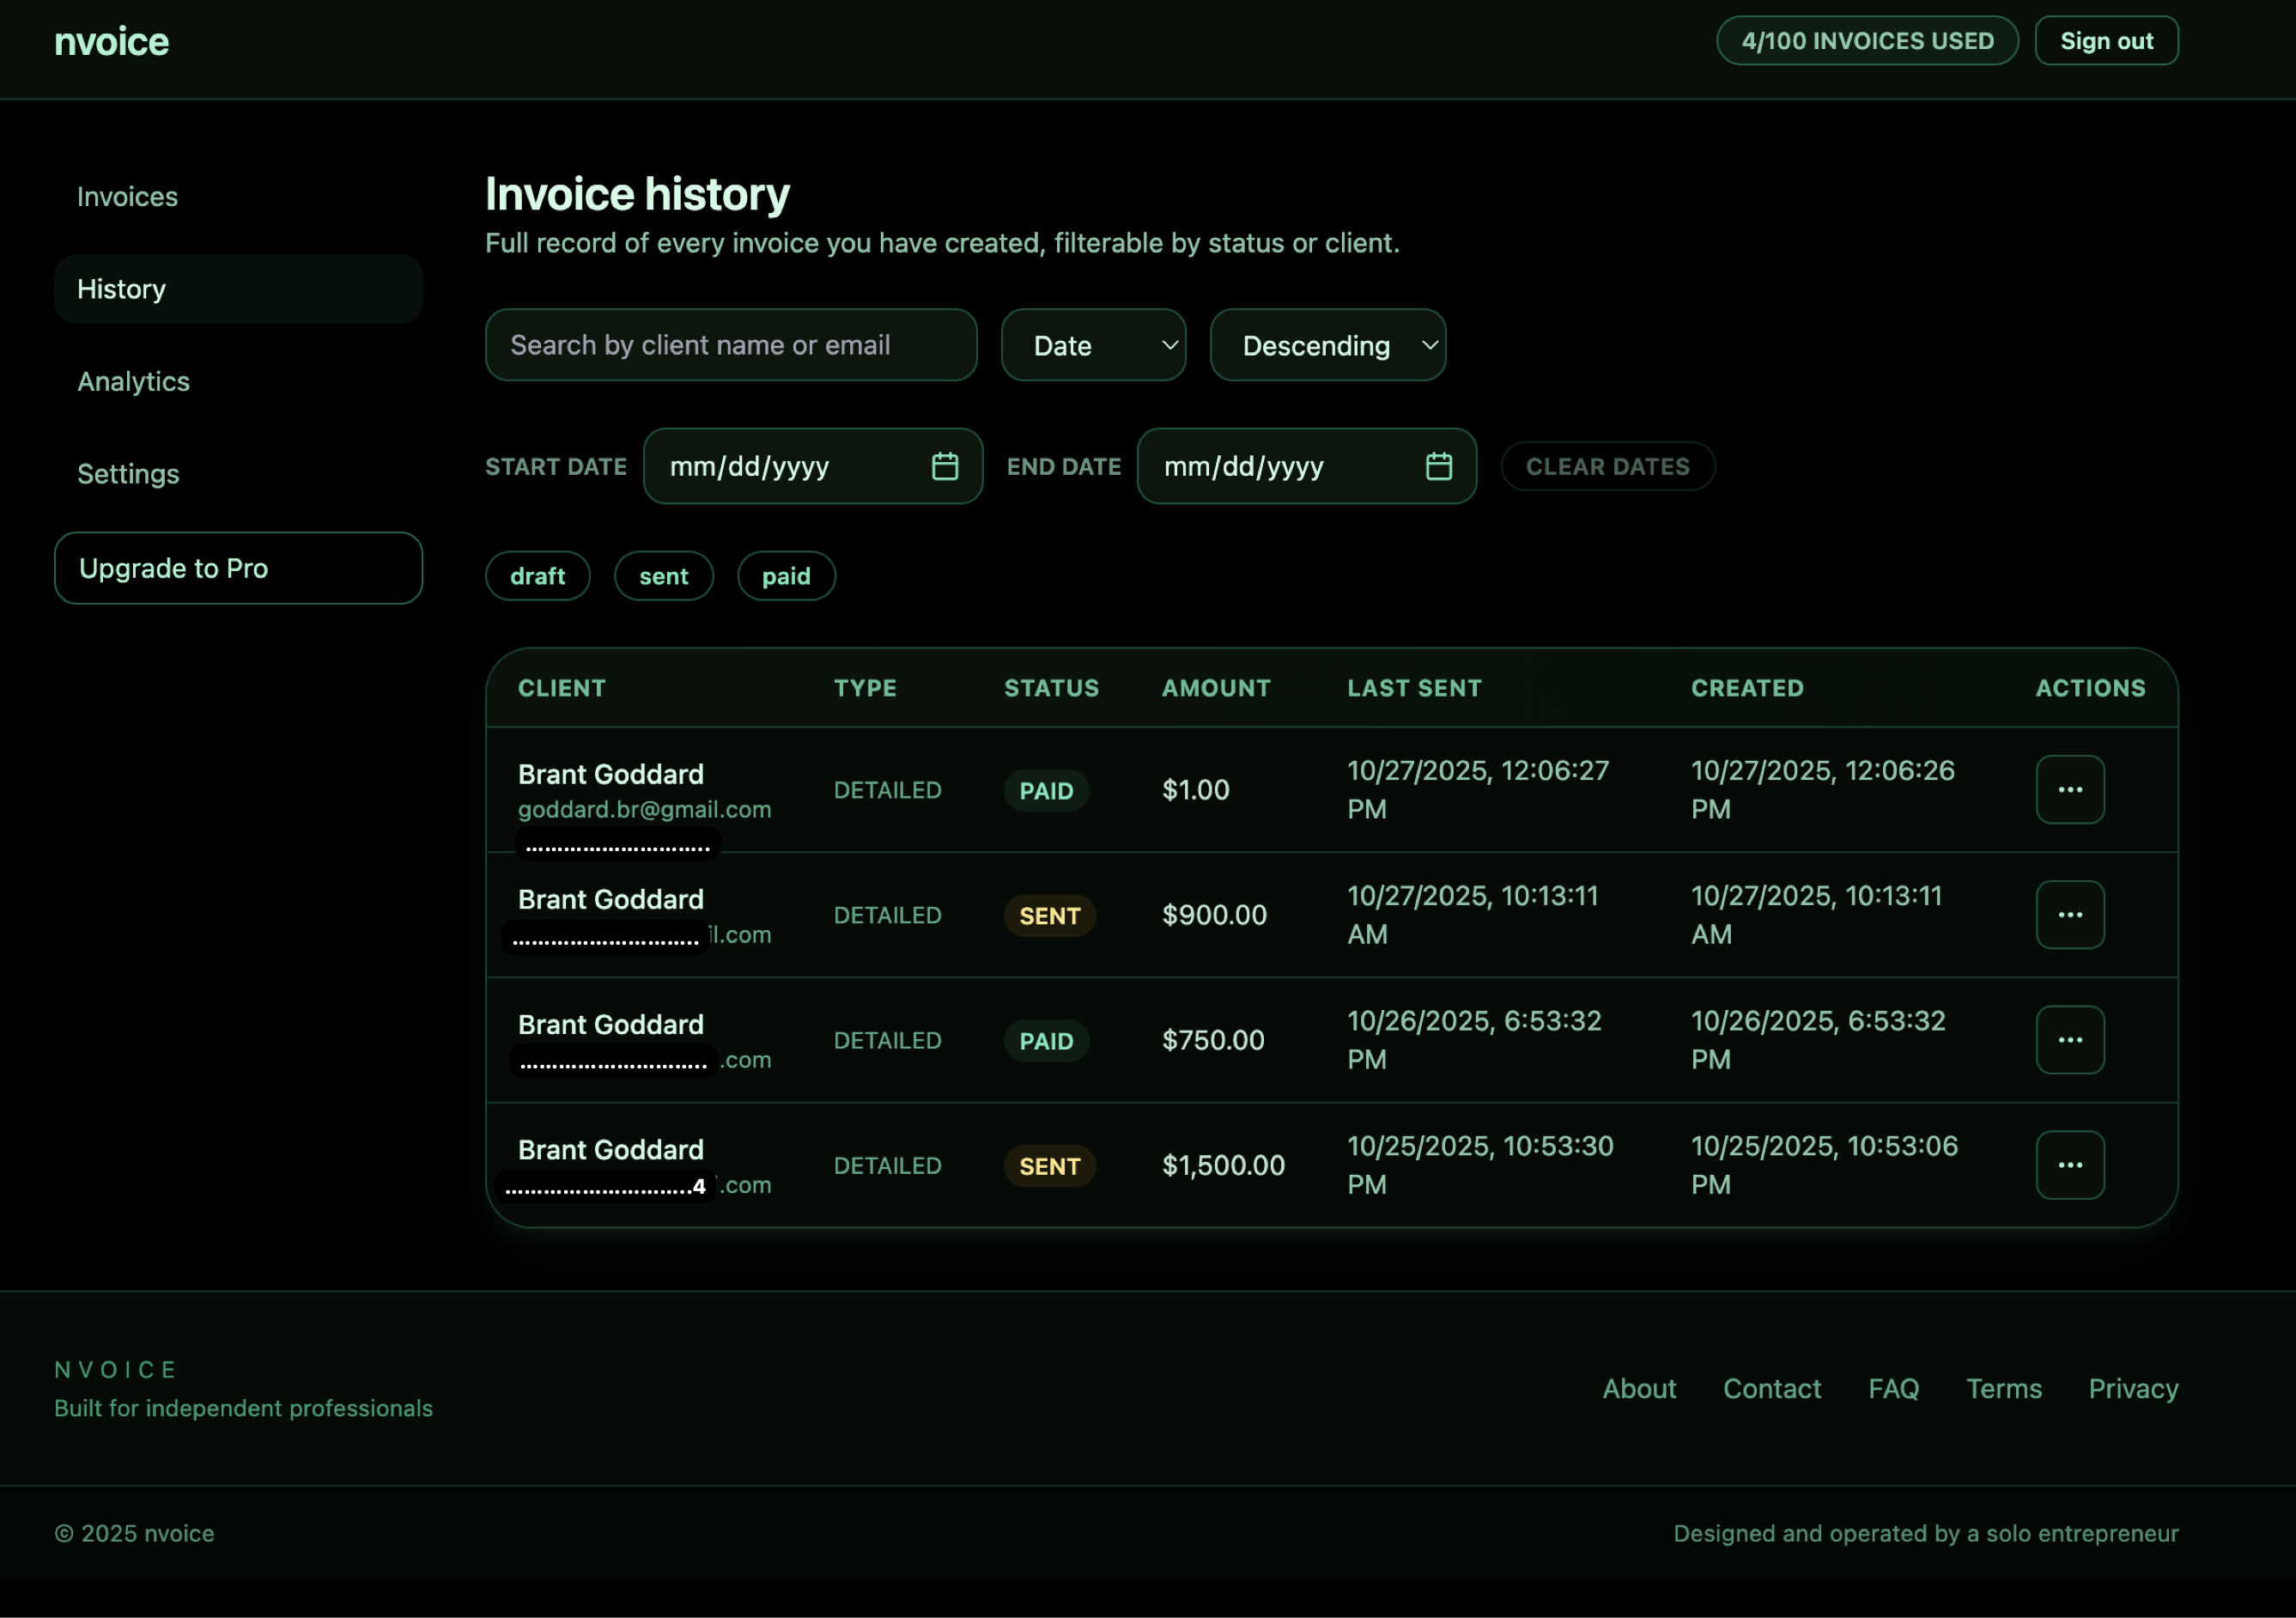Open Analytics from the sidebar

click(x=134, y=382)
